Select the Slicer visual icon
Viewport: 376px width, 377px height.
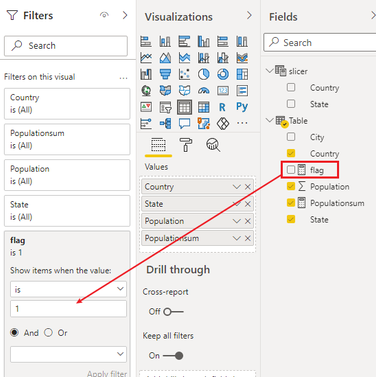point(165,107)
